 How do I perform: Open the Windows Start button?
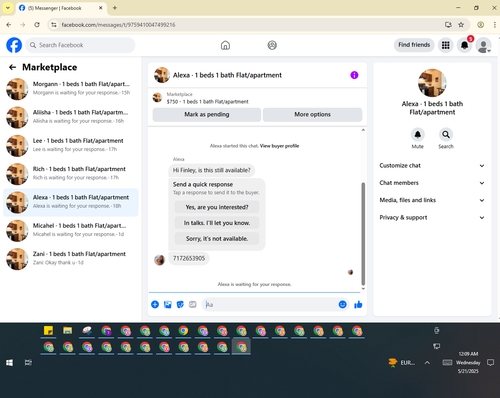9,363
